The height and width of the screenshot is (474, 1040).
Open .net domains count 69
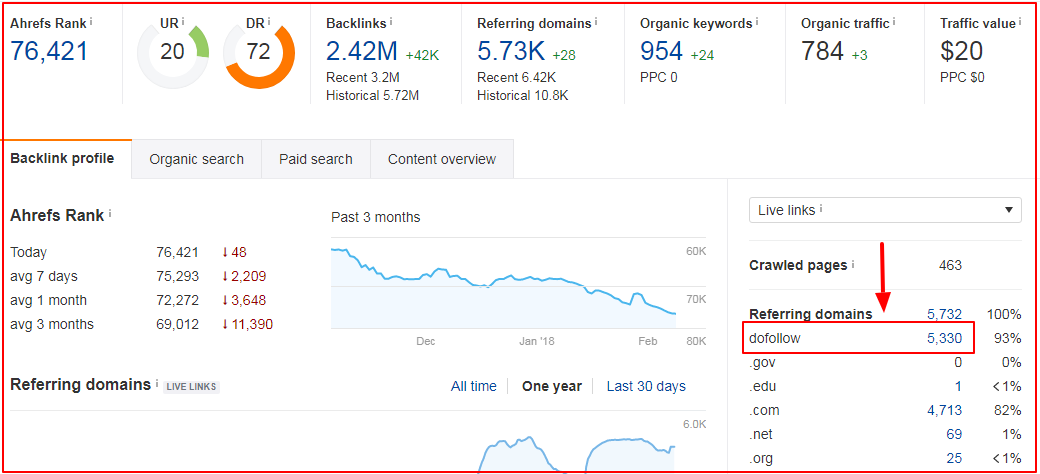[954, 434]
